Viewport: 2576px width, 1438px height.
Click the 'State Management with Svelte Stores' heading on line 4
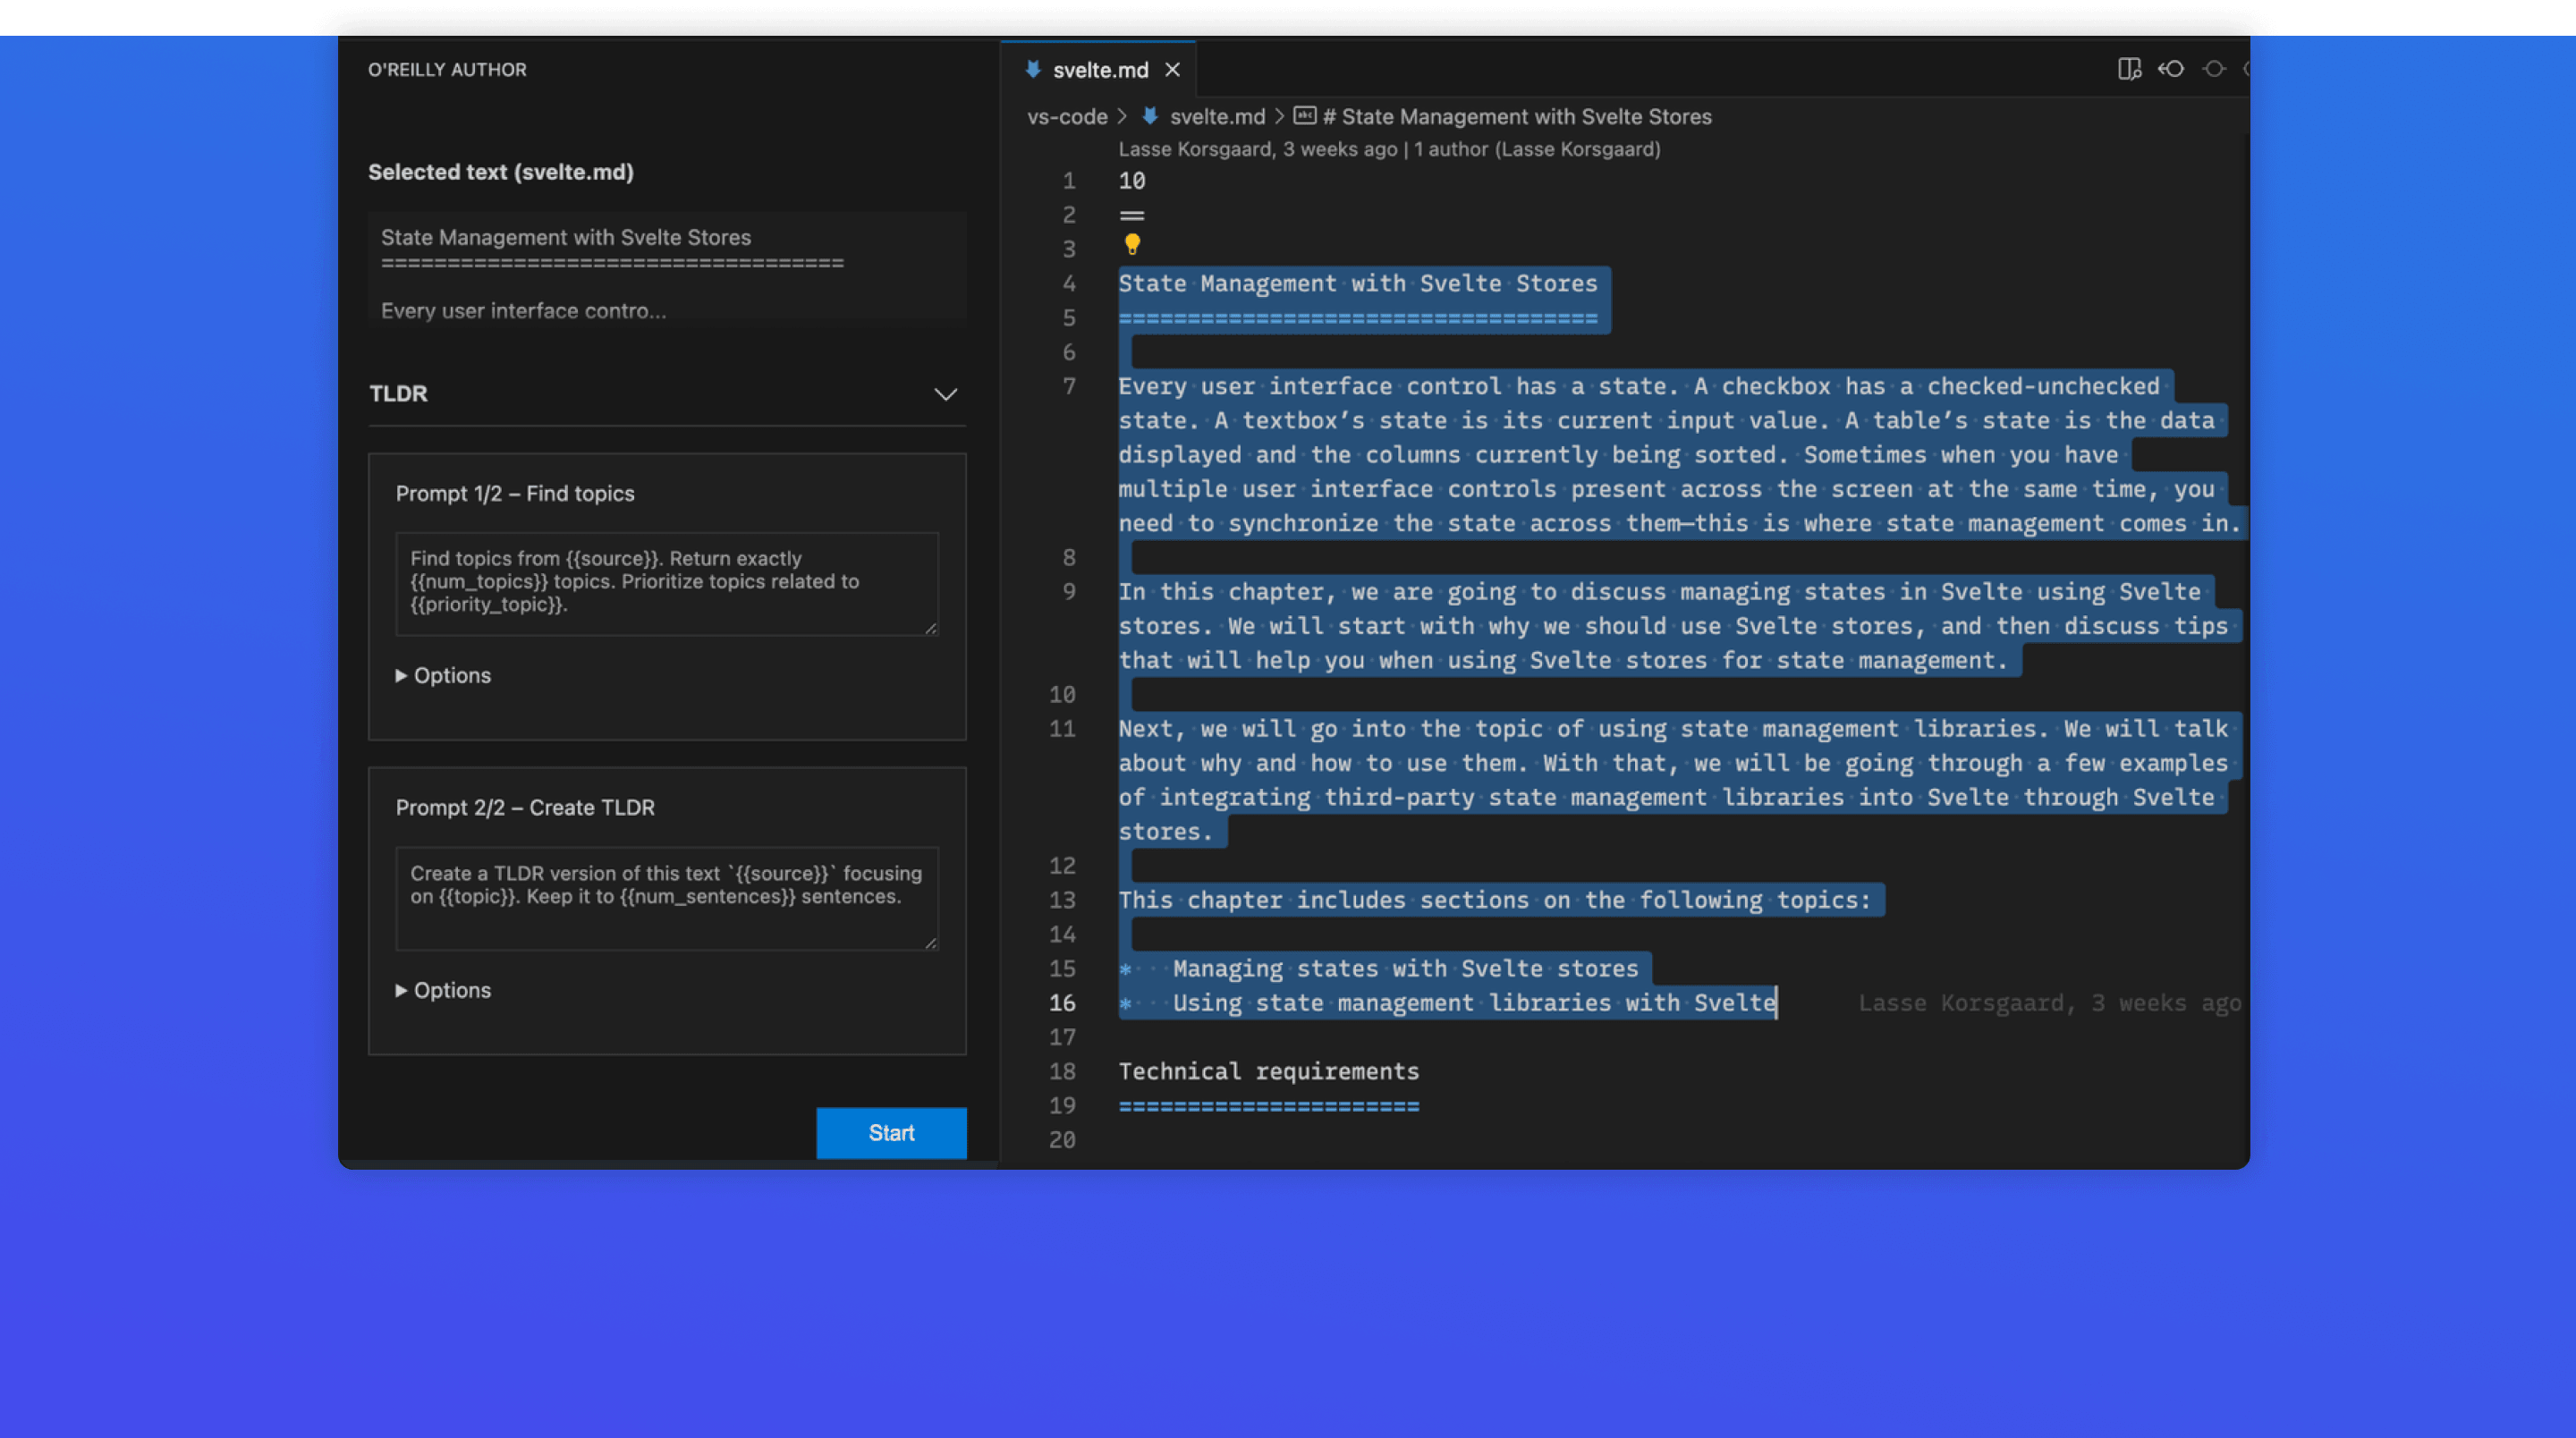[x=1358, y=284]
